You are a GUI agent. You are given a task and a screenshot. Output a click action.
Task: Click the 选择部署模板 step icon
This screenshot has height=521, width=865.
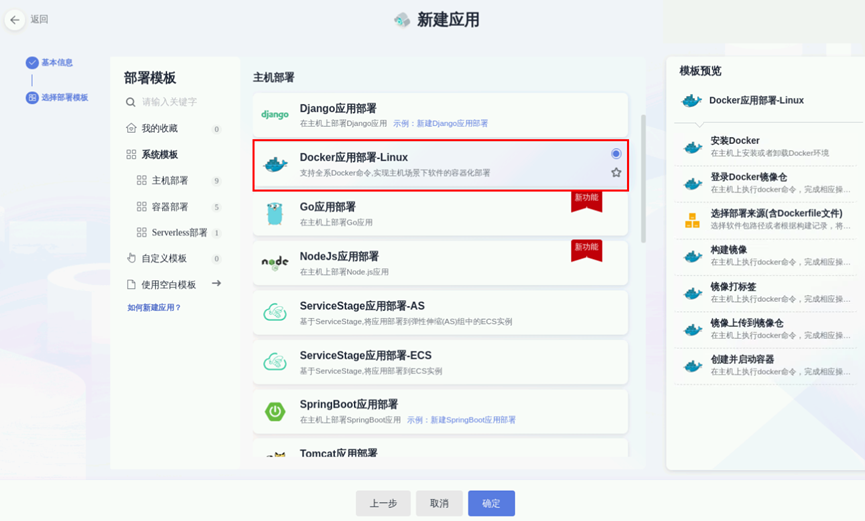[x=32, y=98]
